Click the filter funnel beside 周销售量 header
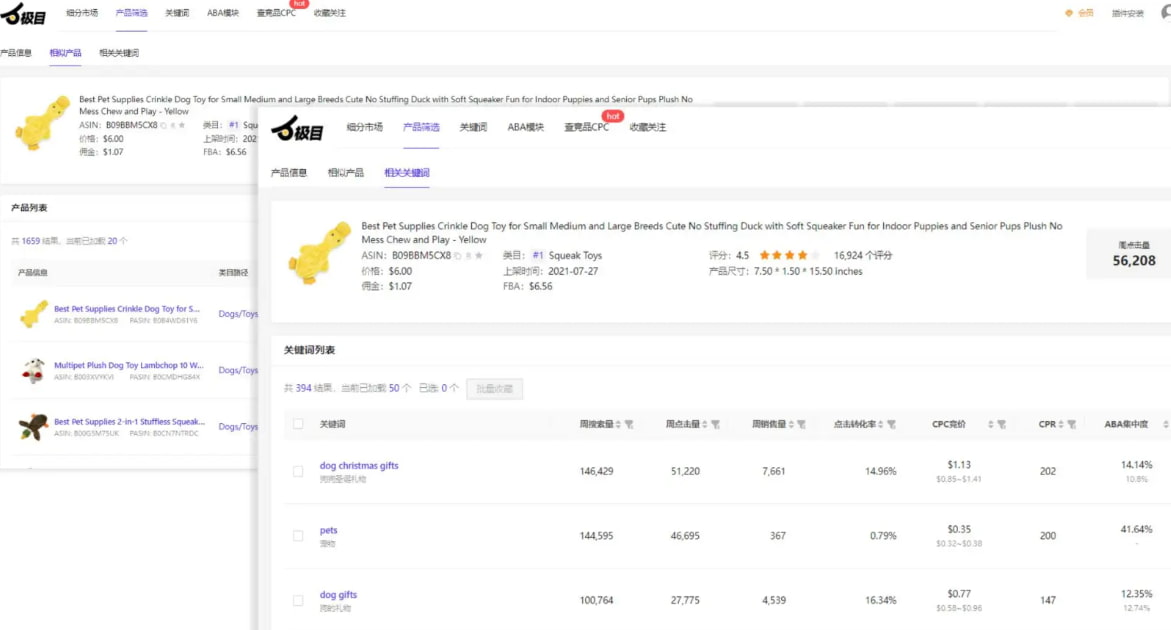This screenshot has width=1171, height=630. click(x=802, y=425)
